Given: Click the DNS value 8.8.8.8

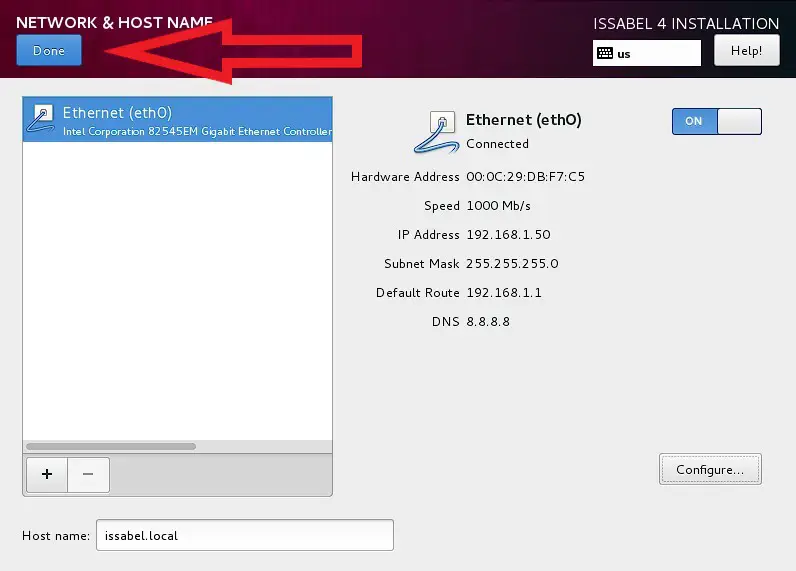Looking at the screenshot, I should (487, 321).
